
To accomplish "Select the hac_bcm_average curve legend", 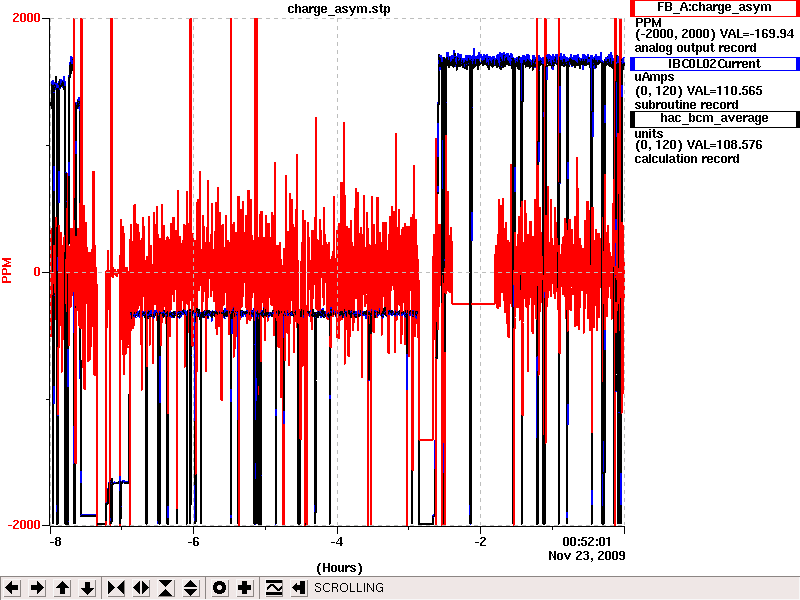I will pyautogui.click(x=714, y=118).
